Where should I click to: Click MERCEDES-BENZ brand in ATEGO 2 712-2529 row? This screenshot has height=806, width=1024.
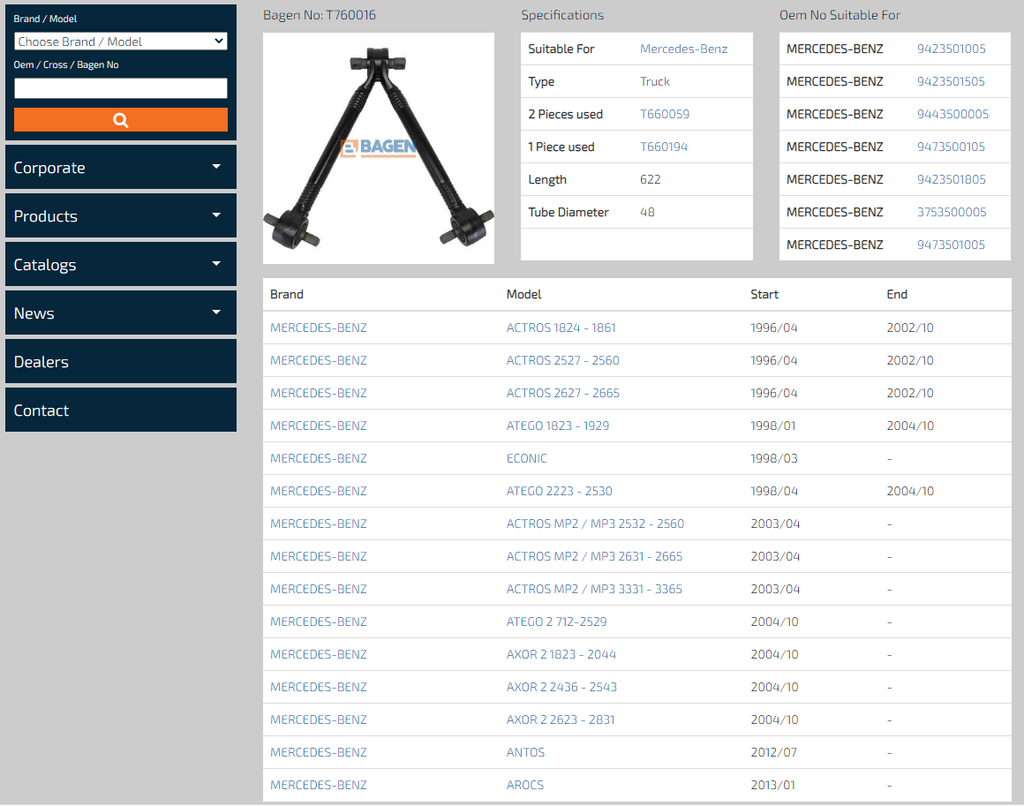click(x=319, y=622)
